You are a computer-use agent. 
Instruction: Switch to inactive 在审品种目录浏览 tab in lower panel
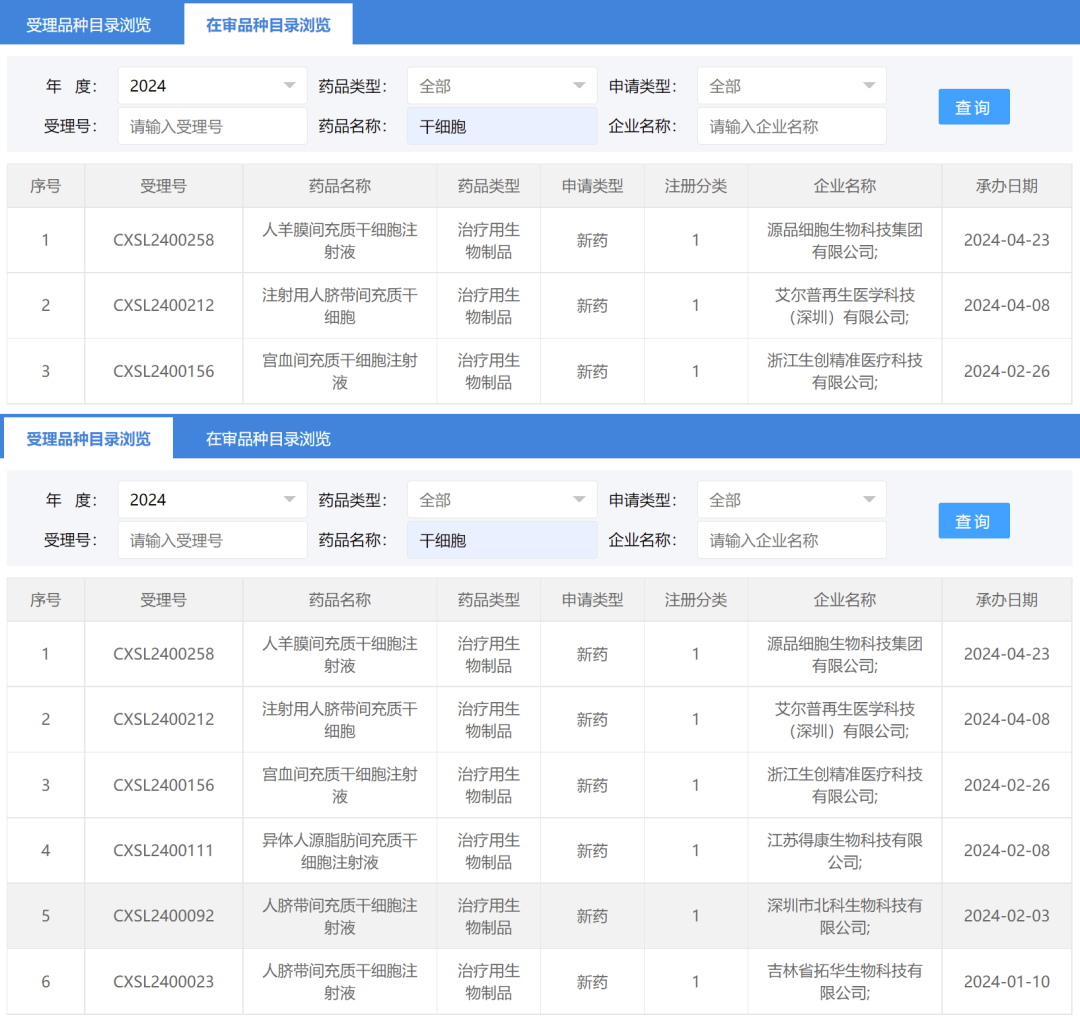click(x=268, y=439)
